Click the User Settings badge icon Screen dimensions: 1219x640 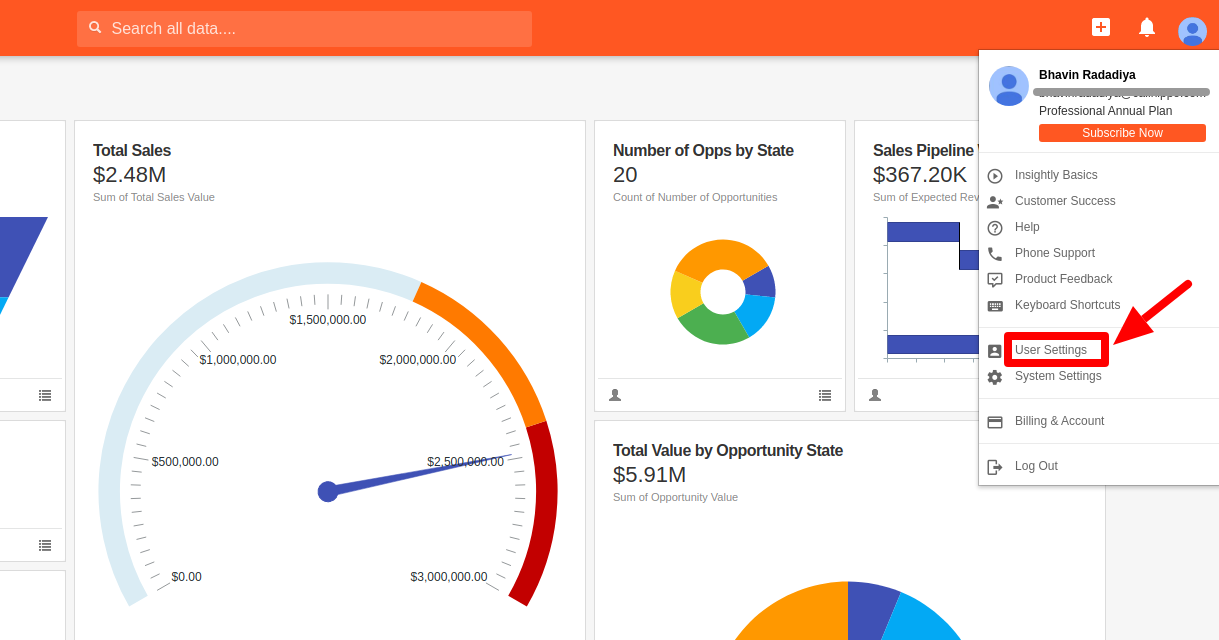pos(995,351)
